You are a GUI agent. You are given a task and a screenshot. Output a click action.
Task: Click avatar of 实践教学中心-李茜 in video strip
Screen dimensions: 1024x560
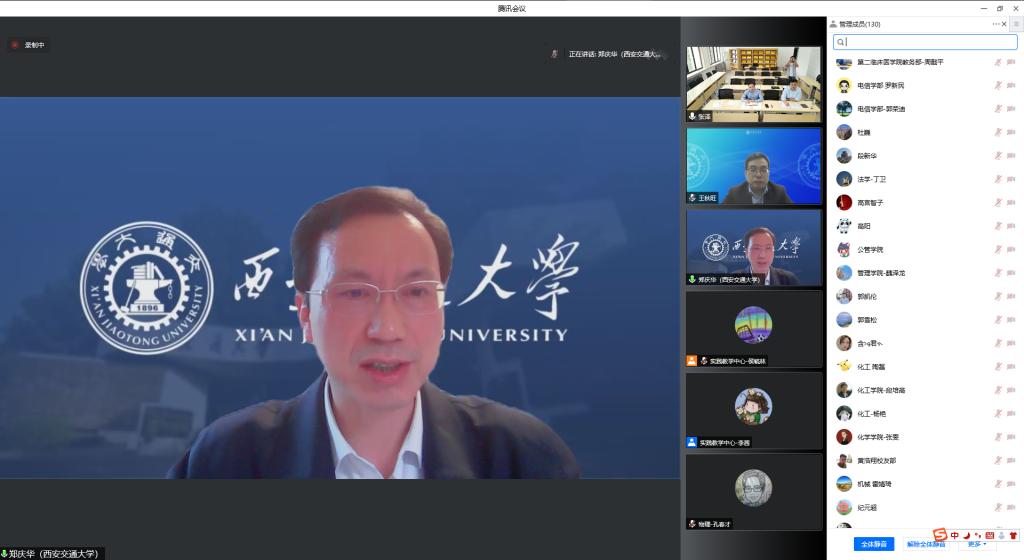coord(753,405)
